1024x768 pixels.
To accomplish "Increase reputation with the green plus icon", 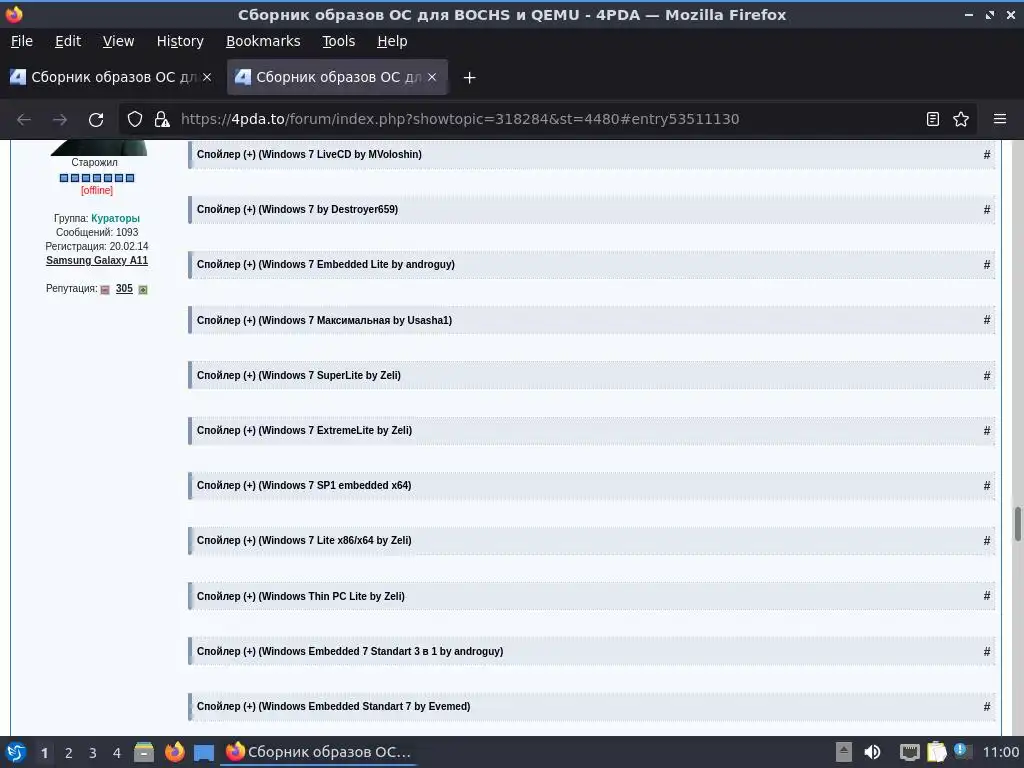I will (143, 289).
